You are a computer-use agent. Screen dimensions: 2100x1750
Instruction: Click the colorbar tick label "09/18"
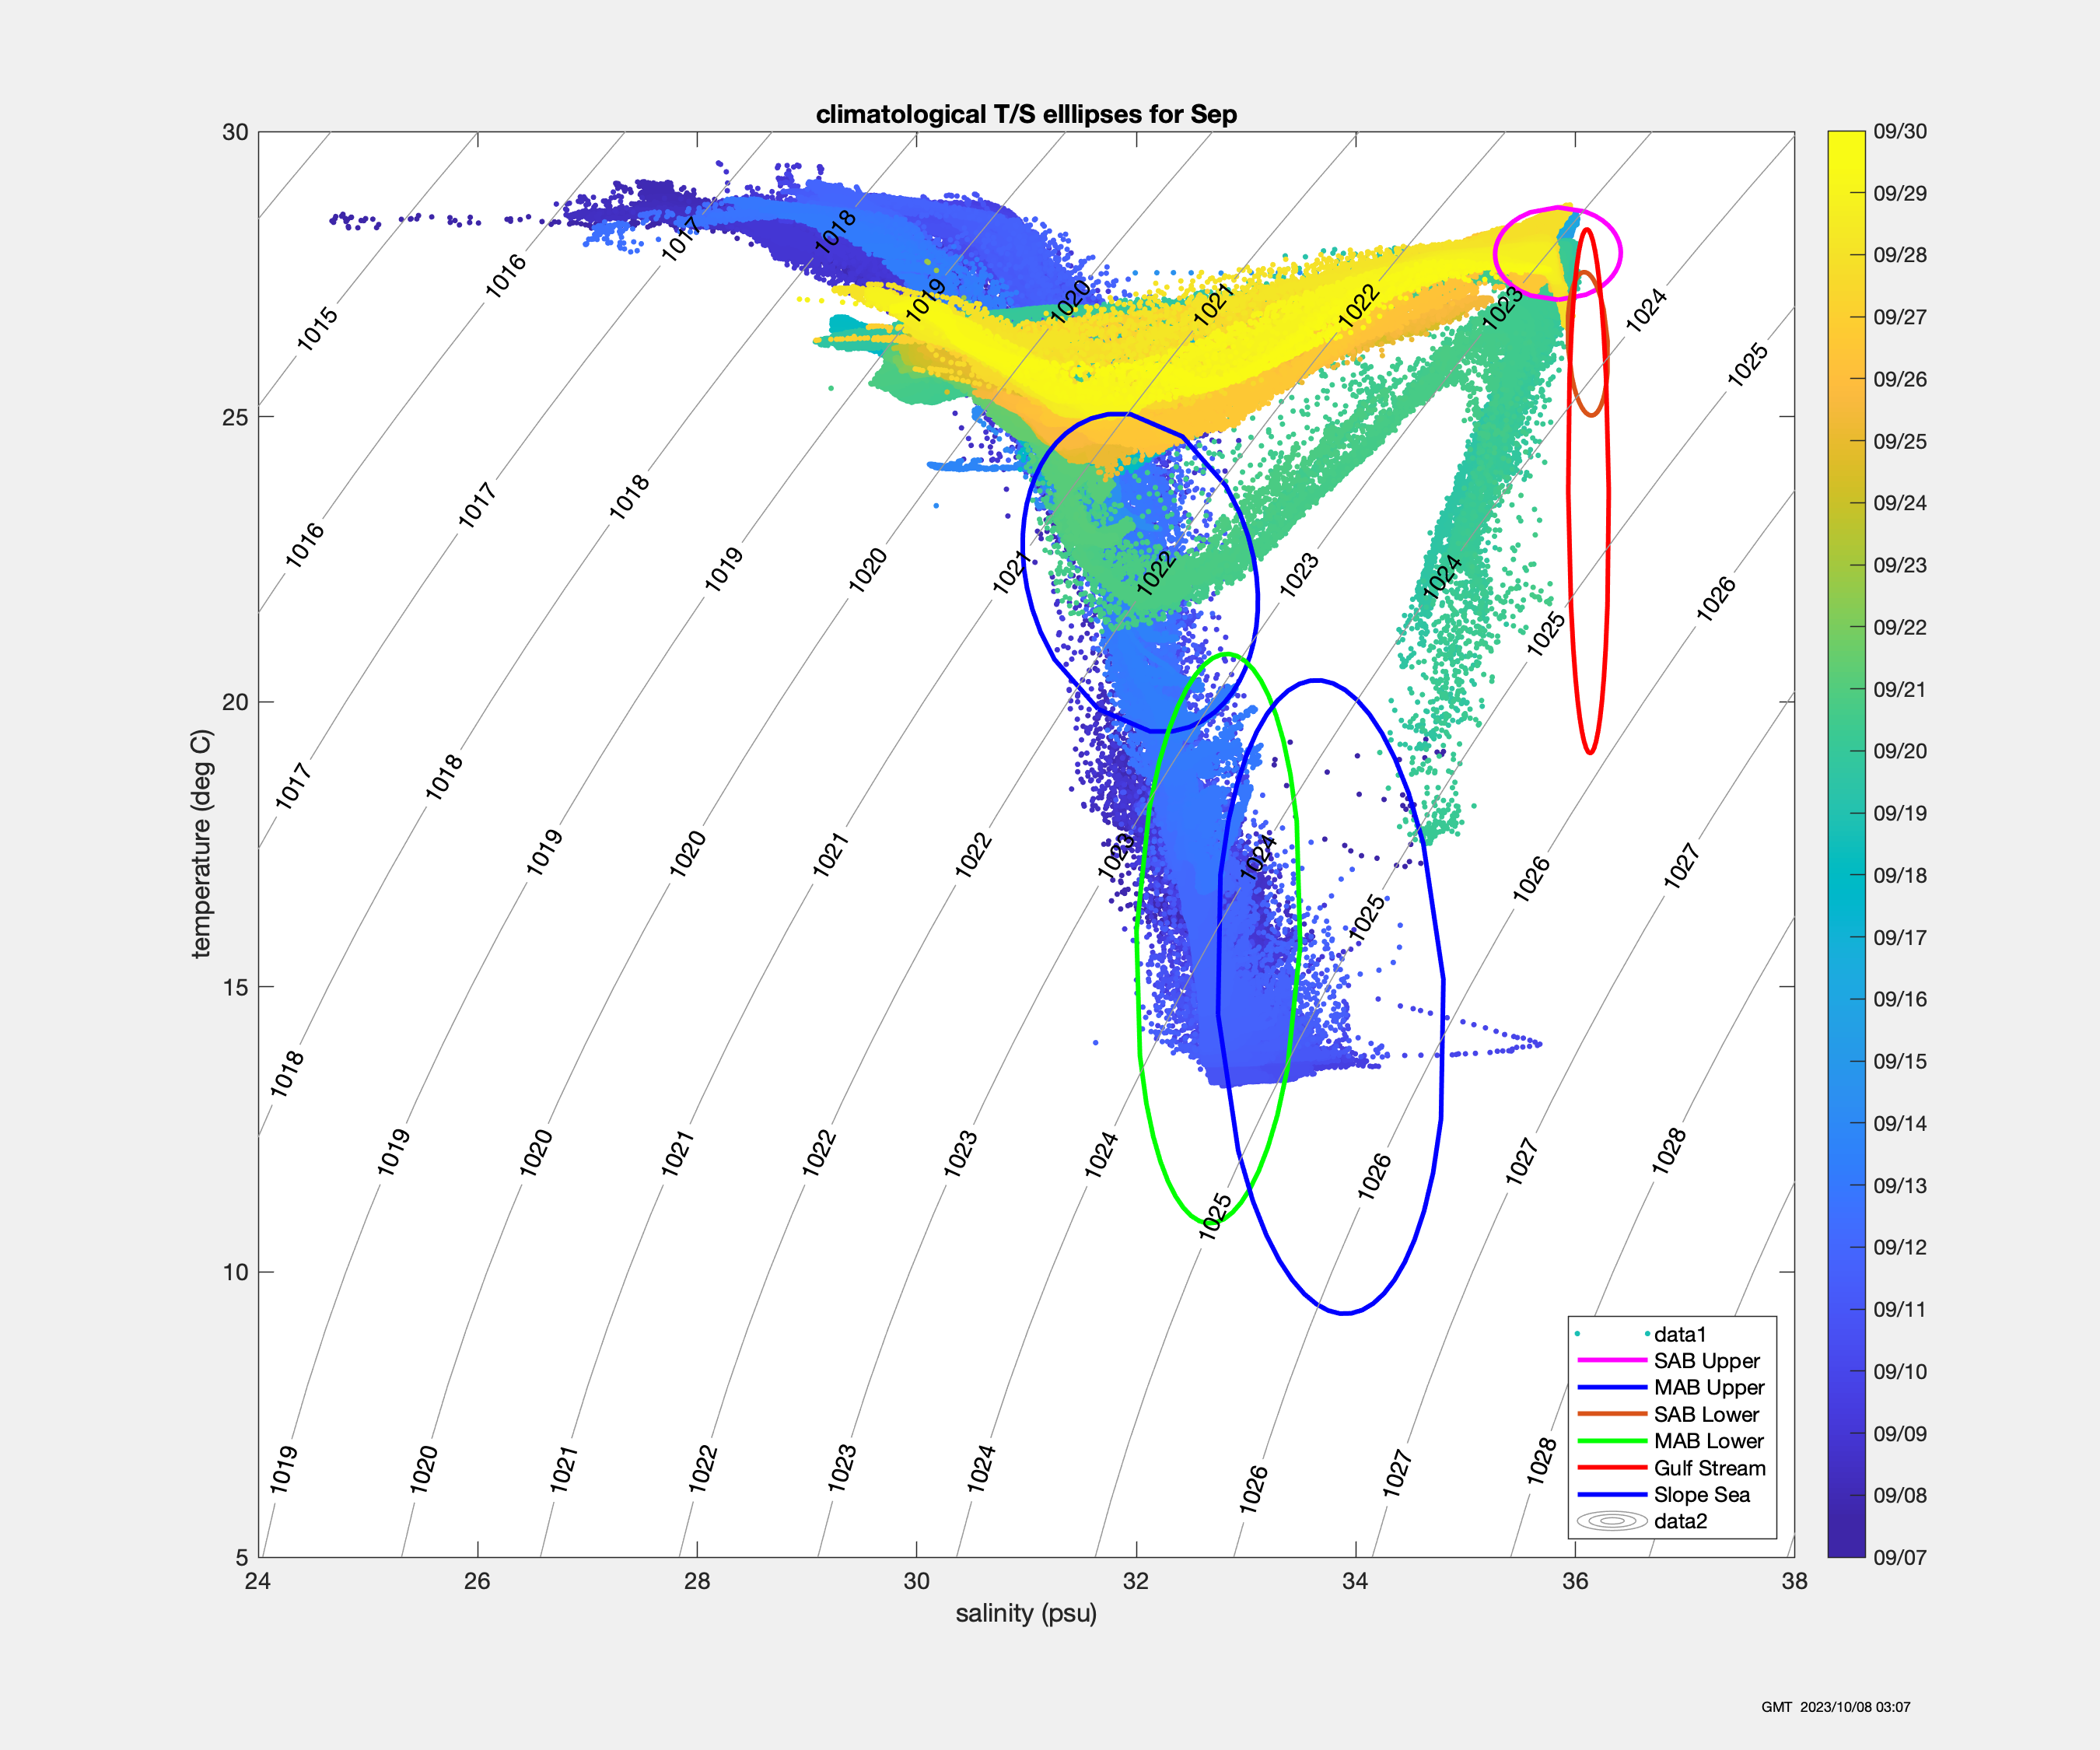point(1900,876)
